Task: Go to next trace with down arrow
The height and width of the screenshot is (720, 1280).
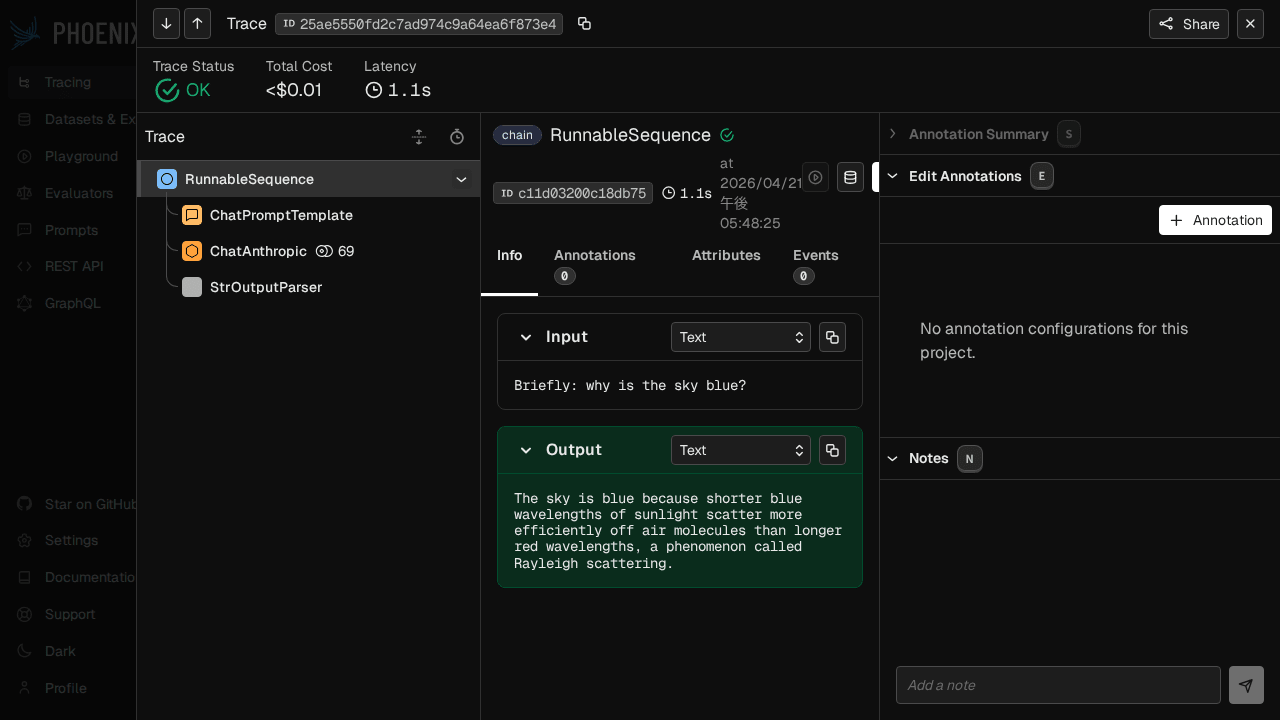Action: pyautogui.click(x=166, y=24)
